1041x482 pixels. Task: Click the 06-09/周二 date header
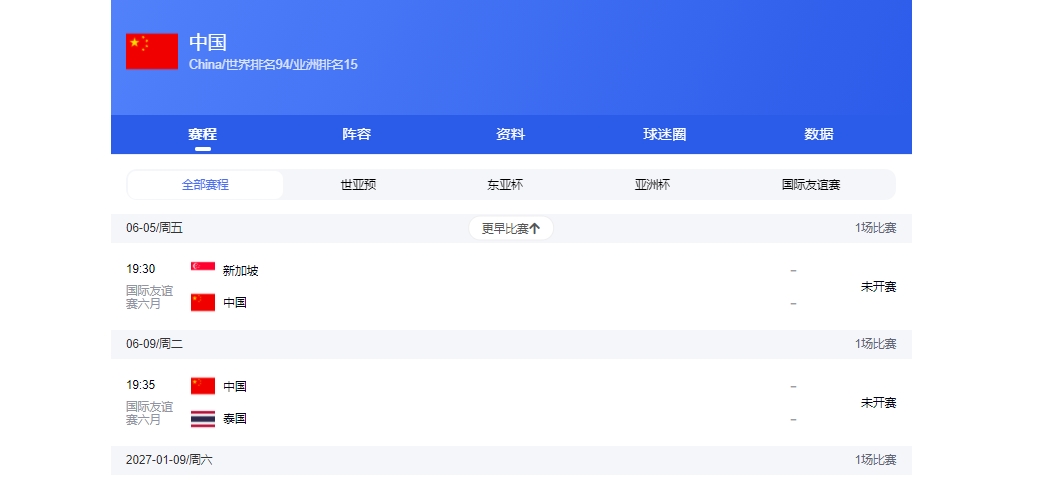pyautogui.click(x=155, y=344)
